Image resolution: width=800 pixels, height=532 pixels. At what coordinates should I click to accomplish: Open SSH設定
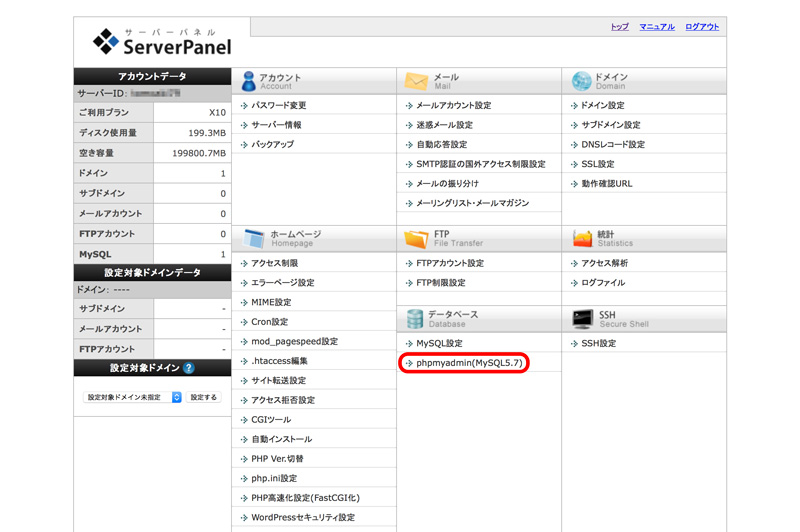pos(598,343)
